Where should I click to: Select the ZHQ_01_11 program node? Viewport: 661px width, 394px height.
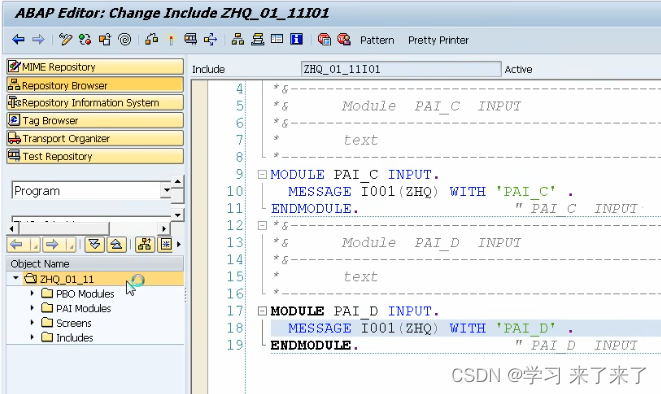pos(67,279)
